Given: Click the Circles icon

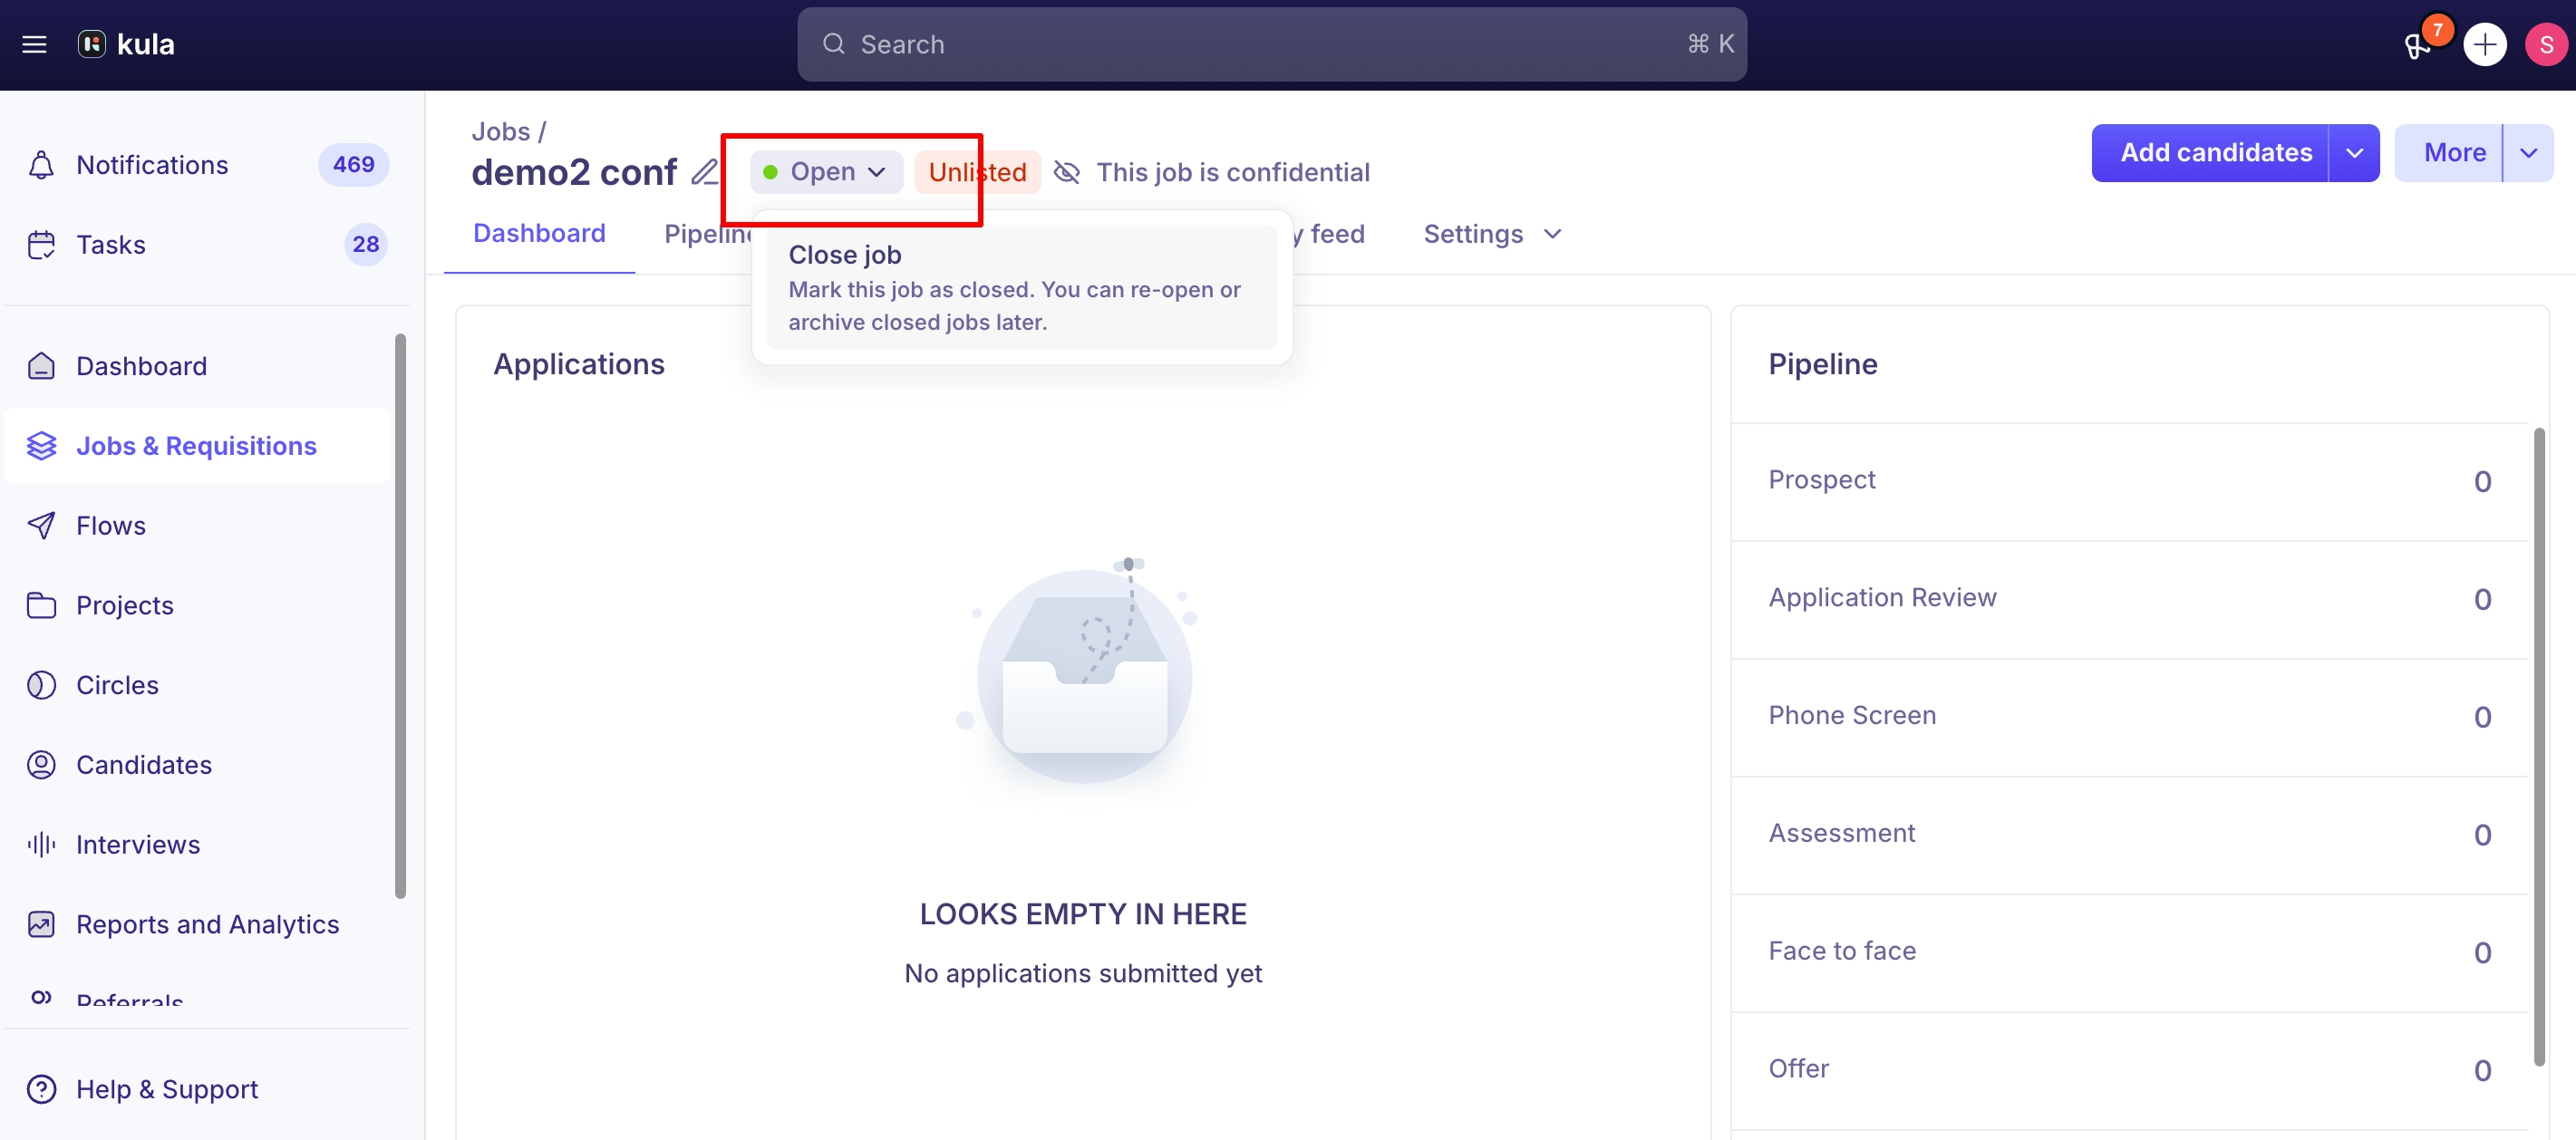Looking at the screenshot, I should click(41, 685).
